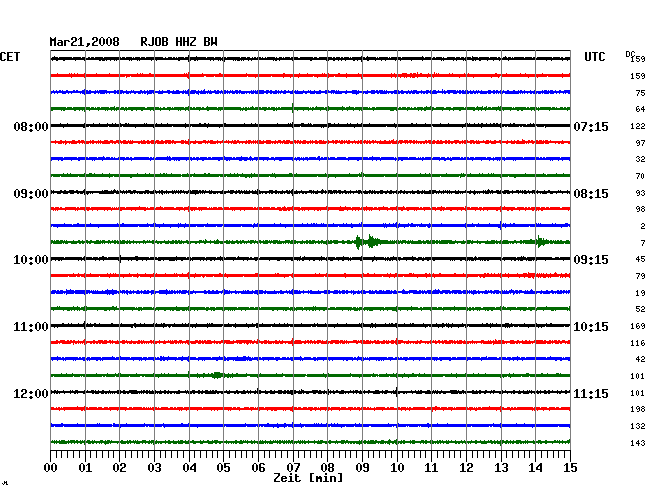The image size is (650, 494).
Task: Click small seismic burst near minute 14 on green trace
Action: click(x=541, y=242)
